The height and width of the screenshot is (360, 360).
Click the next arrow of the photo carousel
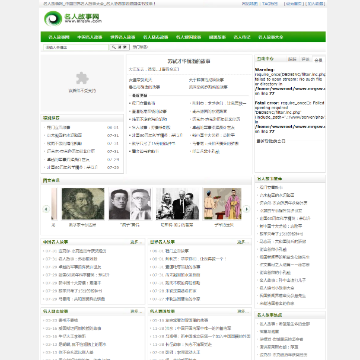(246, 209)
